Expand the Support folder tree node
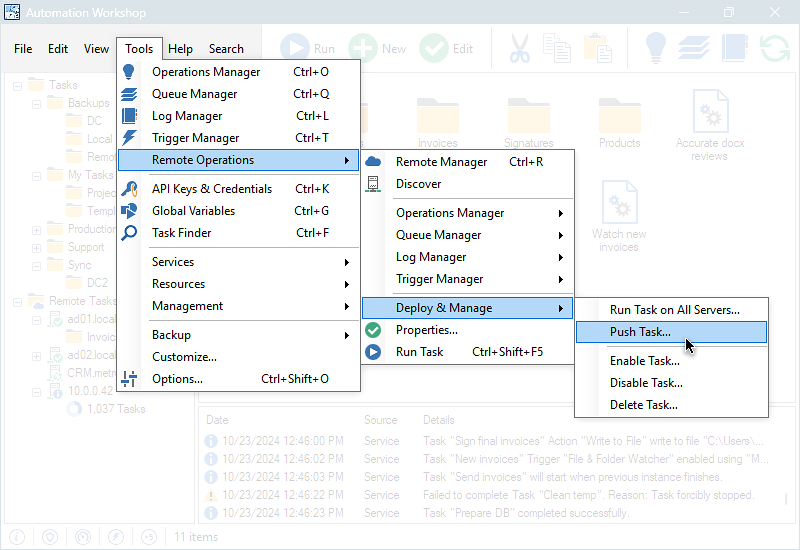Image resolution: width=800 pixels, height=550 pixels. pyautogui.click(x=36, y=248)
